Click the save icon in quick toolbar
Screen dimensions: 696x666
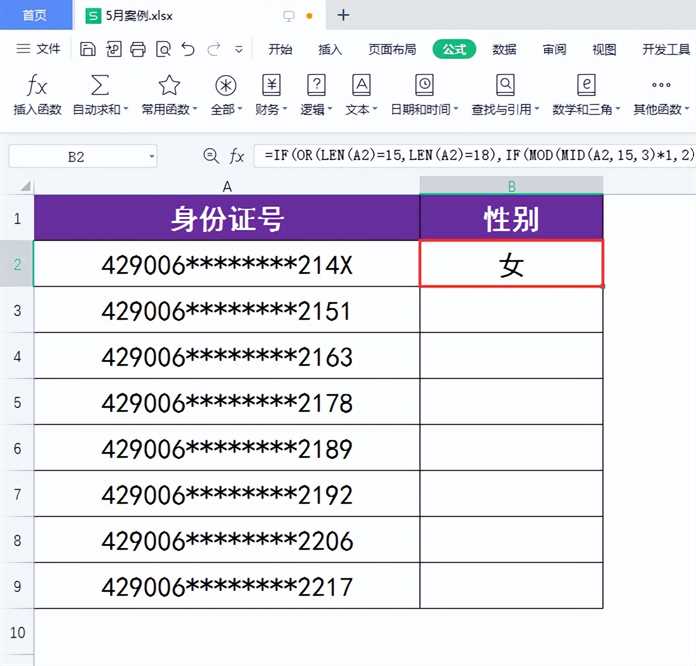tap(88, 49)
